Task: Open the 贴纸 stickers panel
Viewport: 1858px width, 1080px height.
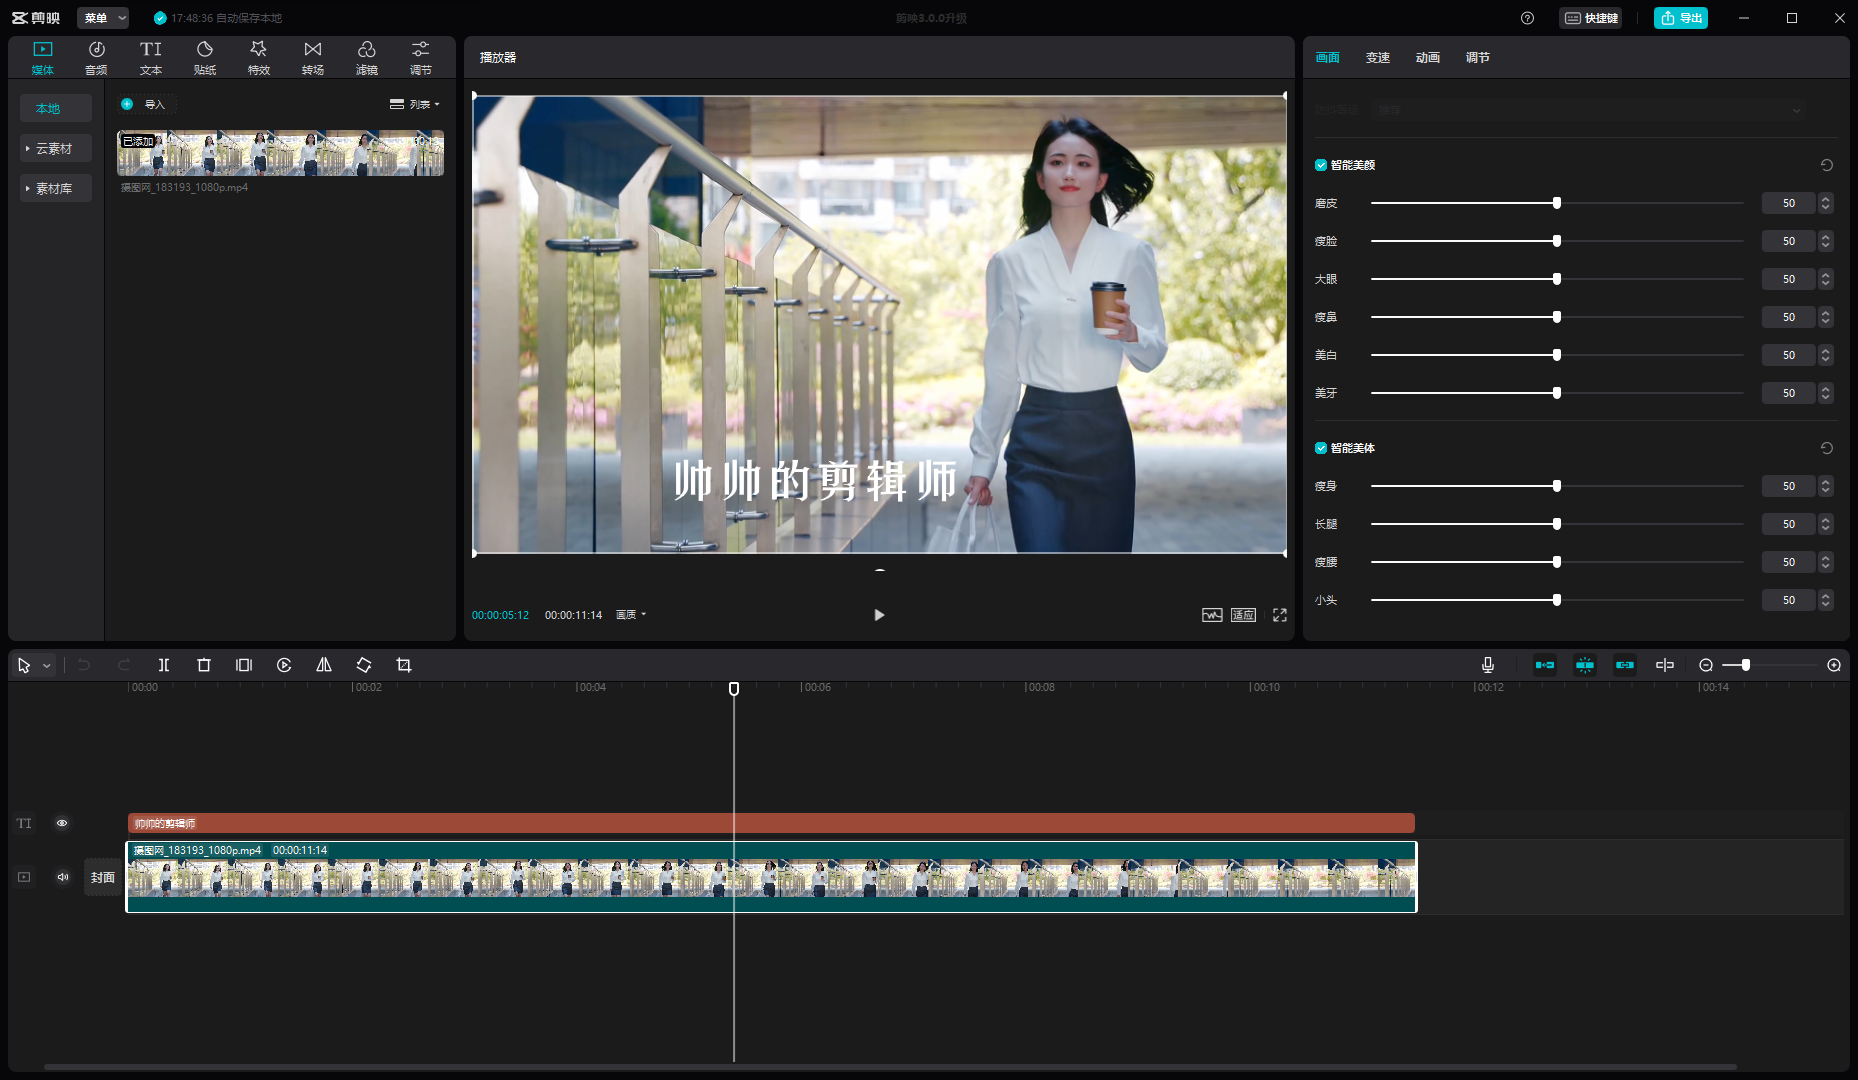Action: (x=205, y=57)
